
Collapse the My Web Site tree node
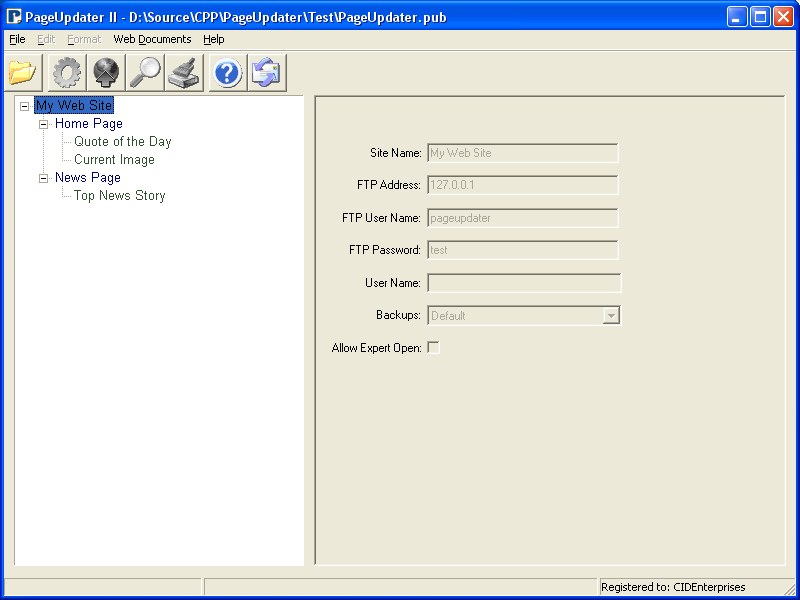24,106
